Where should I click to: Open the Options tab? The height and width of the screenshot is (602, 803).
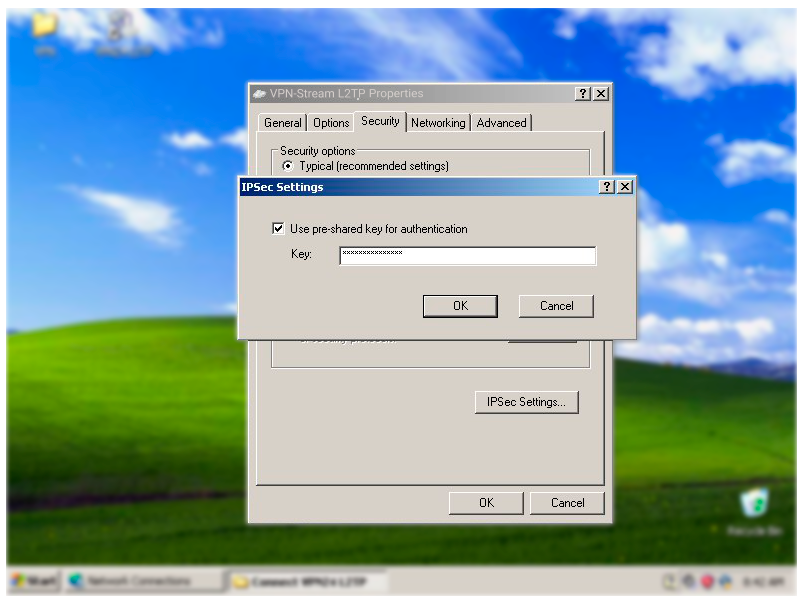tap(331, 123)
